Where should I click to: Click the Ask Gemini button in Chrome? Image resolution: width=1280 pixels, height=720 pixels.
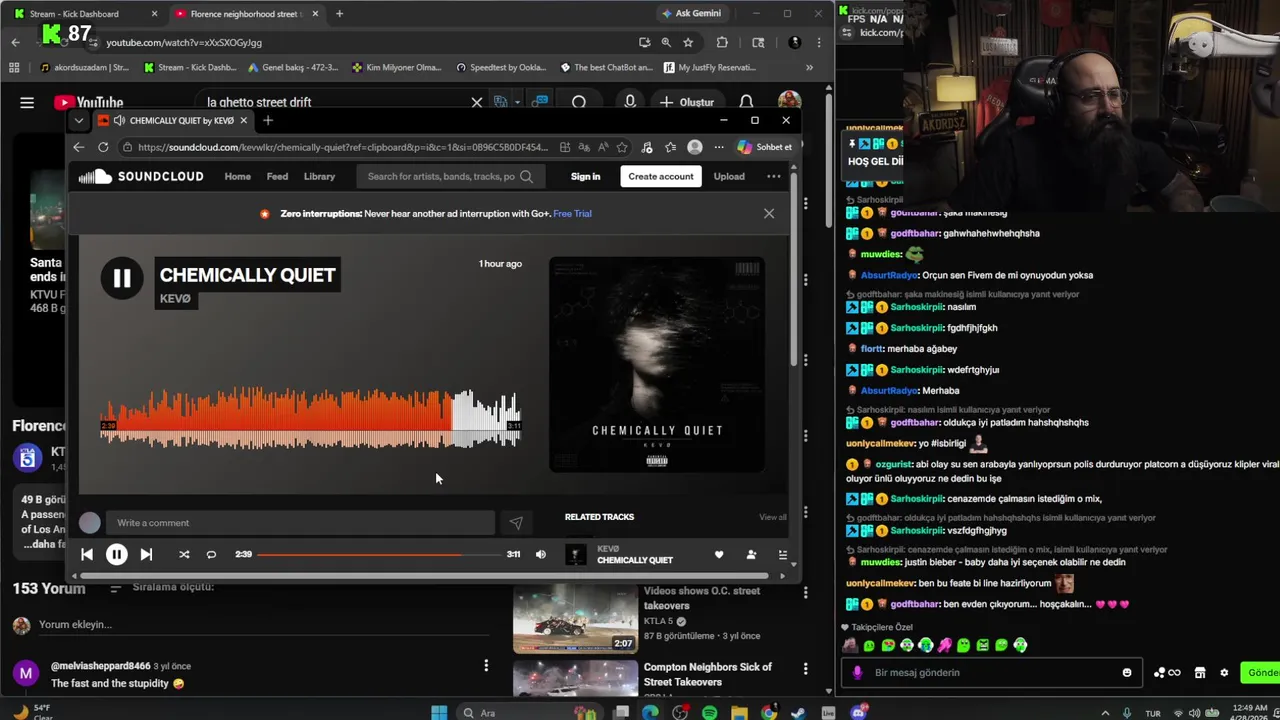[x=691, y=13]
